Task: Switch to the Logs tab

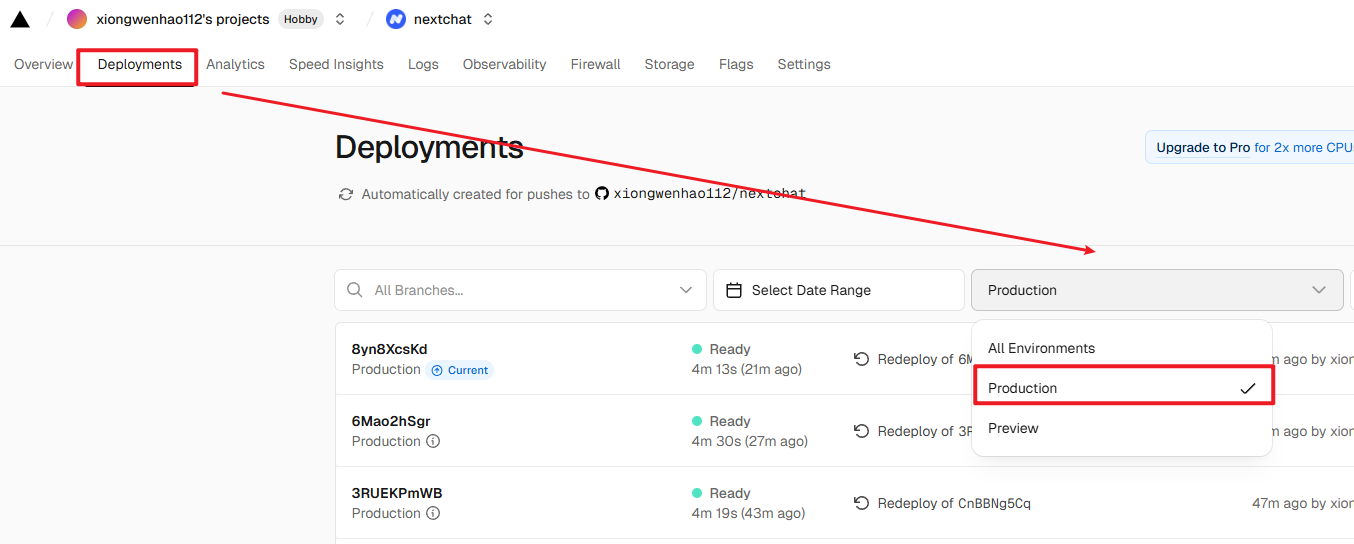Action: tap(423, 64)
